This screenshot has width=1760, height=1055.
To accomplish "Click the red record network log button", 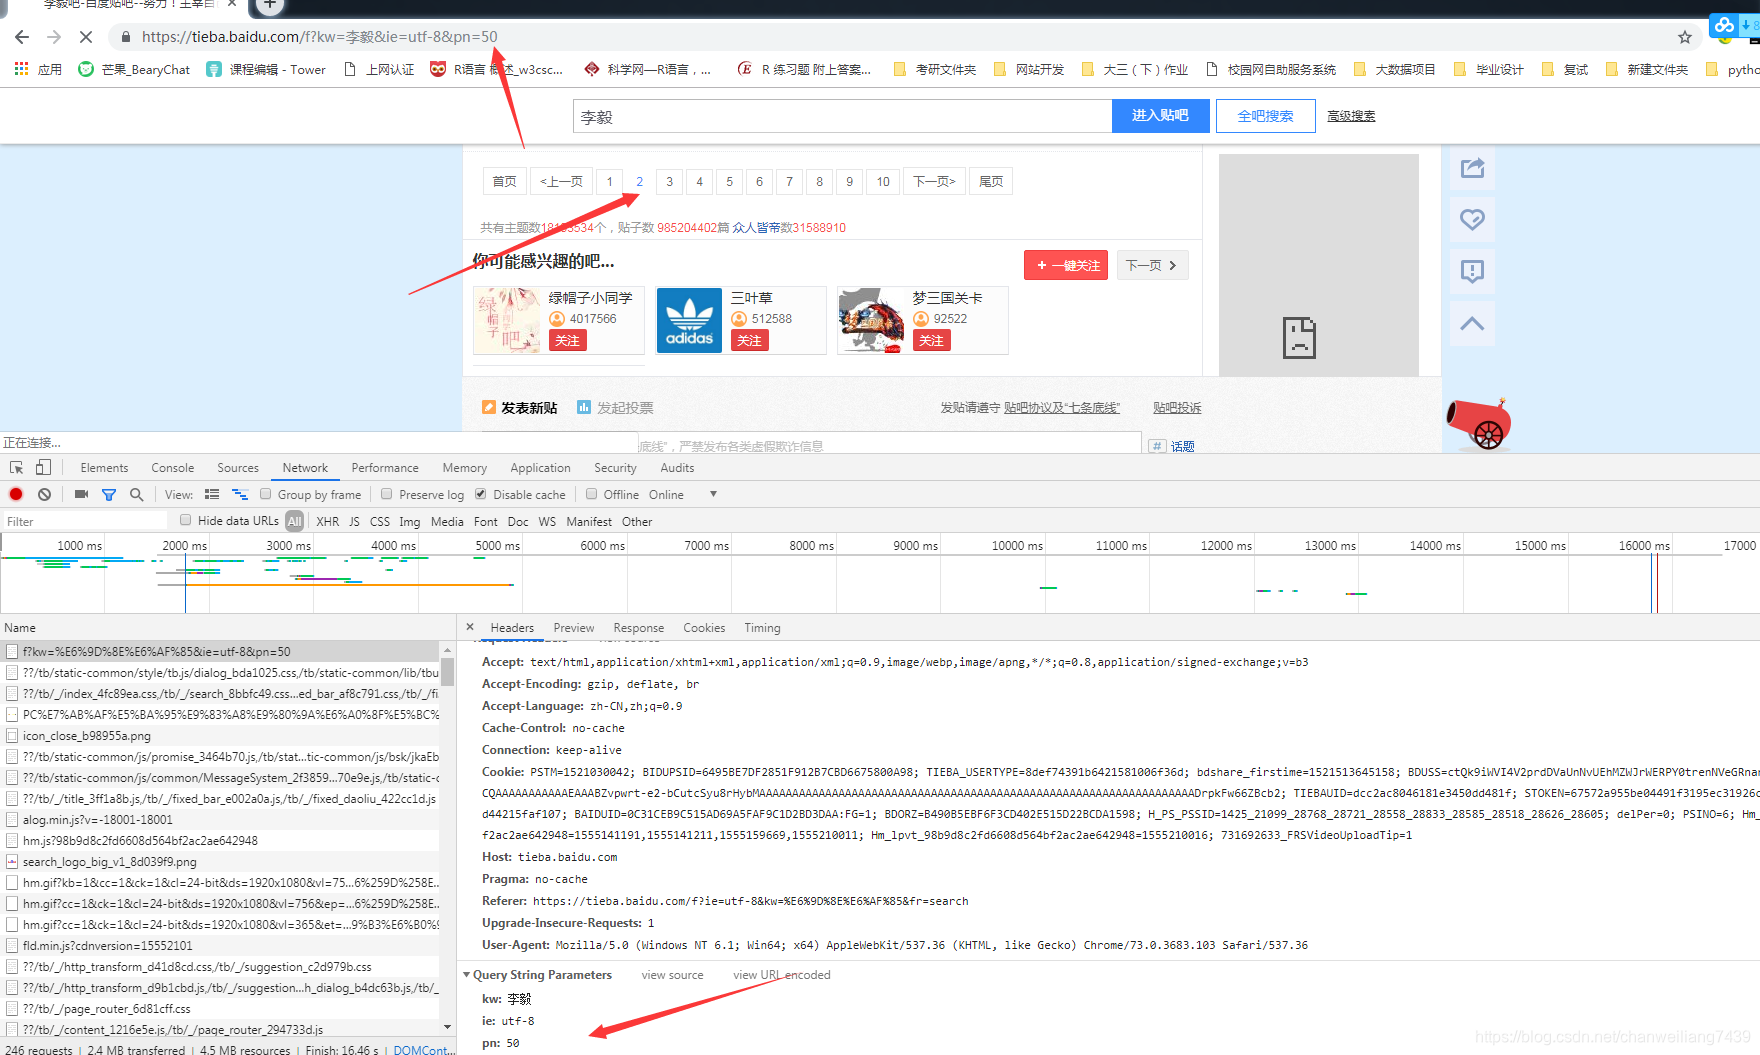I will coord(16,494).
